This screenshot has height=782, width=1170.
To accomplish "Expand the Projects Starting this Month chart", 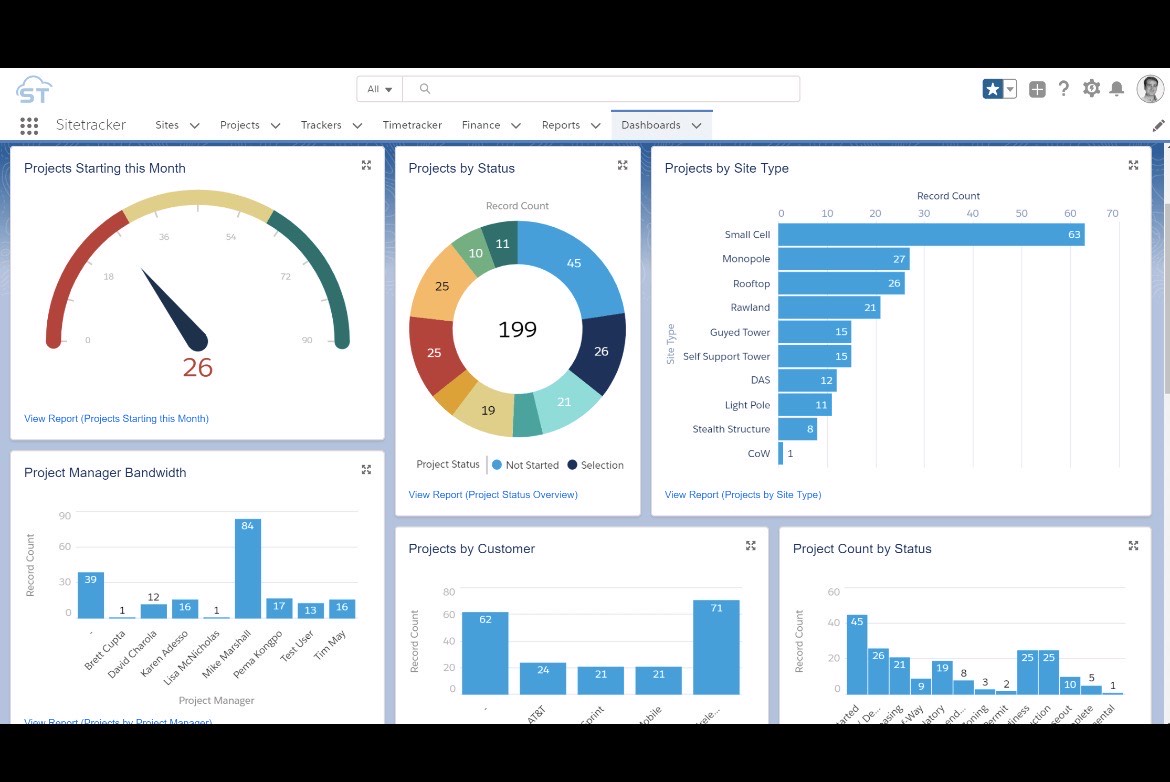I will [x=366, y=165].
